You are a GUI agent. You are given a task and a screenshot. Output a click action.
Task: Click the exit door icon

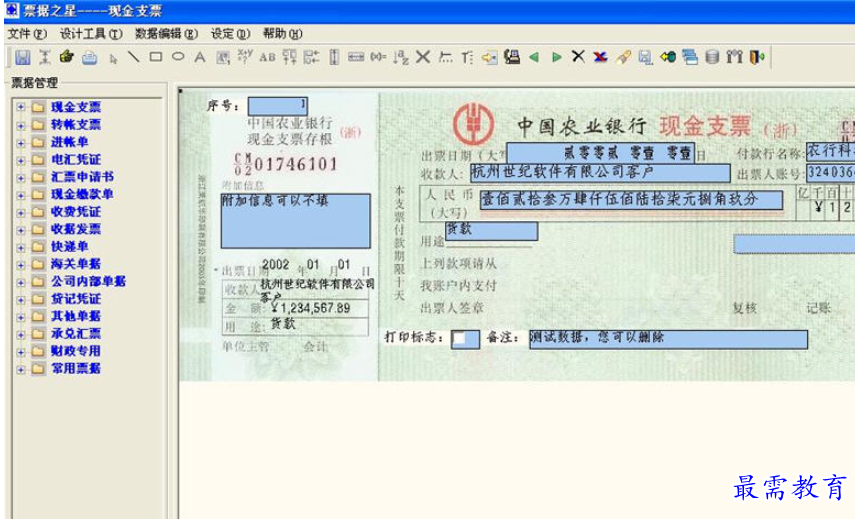[x=757, y=57]
